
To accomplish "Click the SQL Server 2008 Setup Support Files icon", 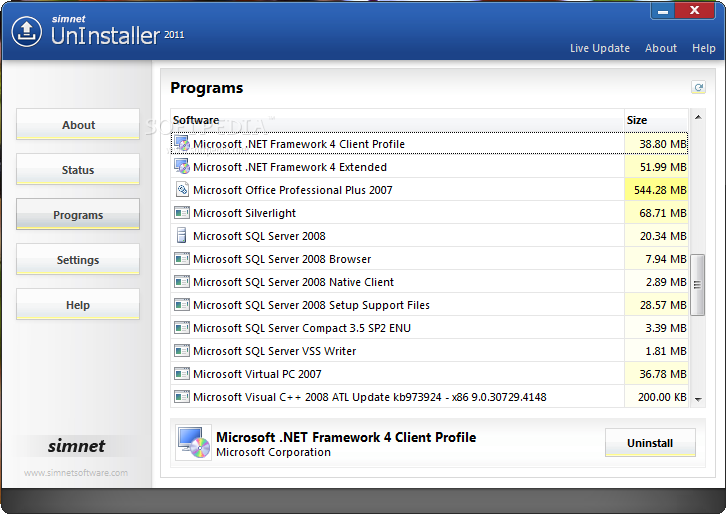I will [182, 304].
